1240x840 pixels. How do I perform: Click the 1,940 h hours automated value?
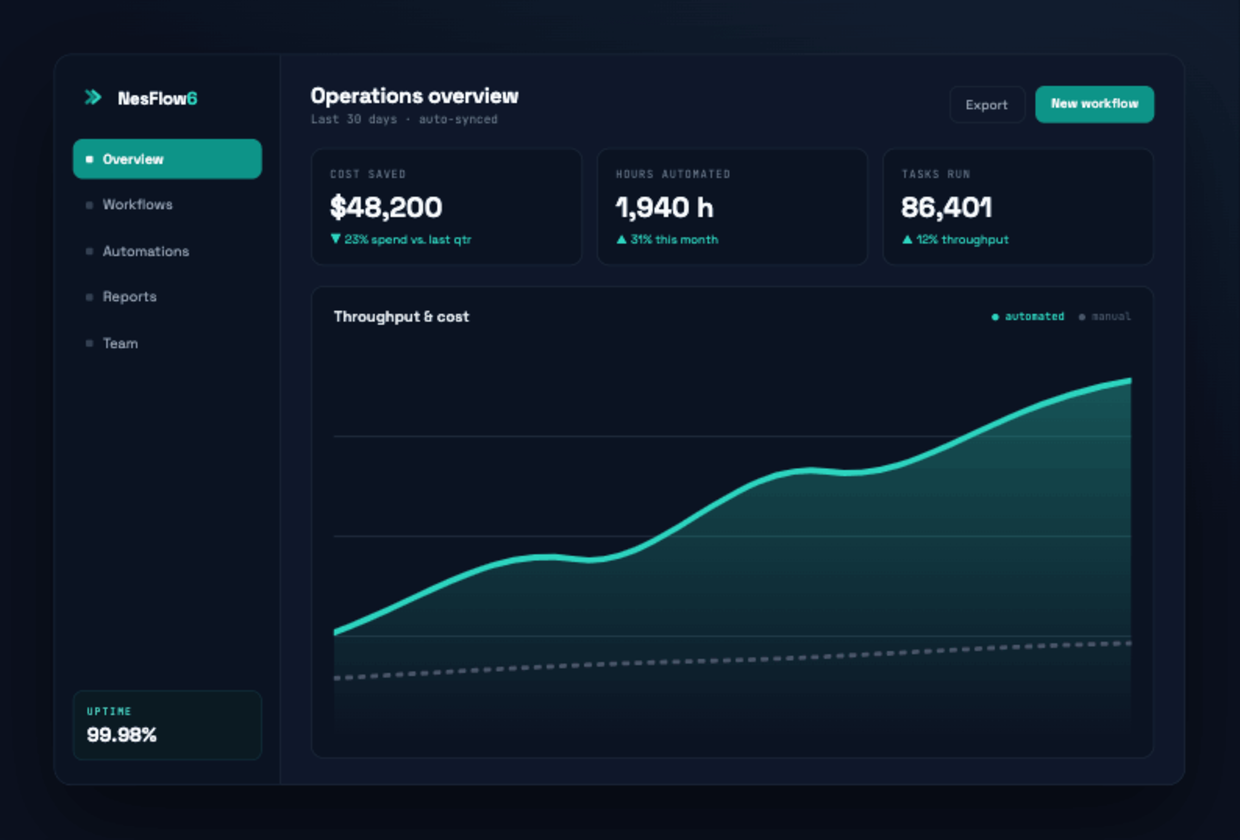(x=664, y=208)
